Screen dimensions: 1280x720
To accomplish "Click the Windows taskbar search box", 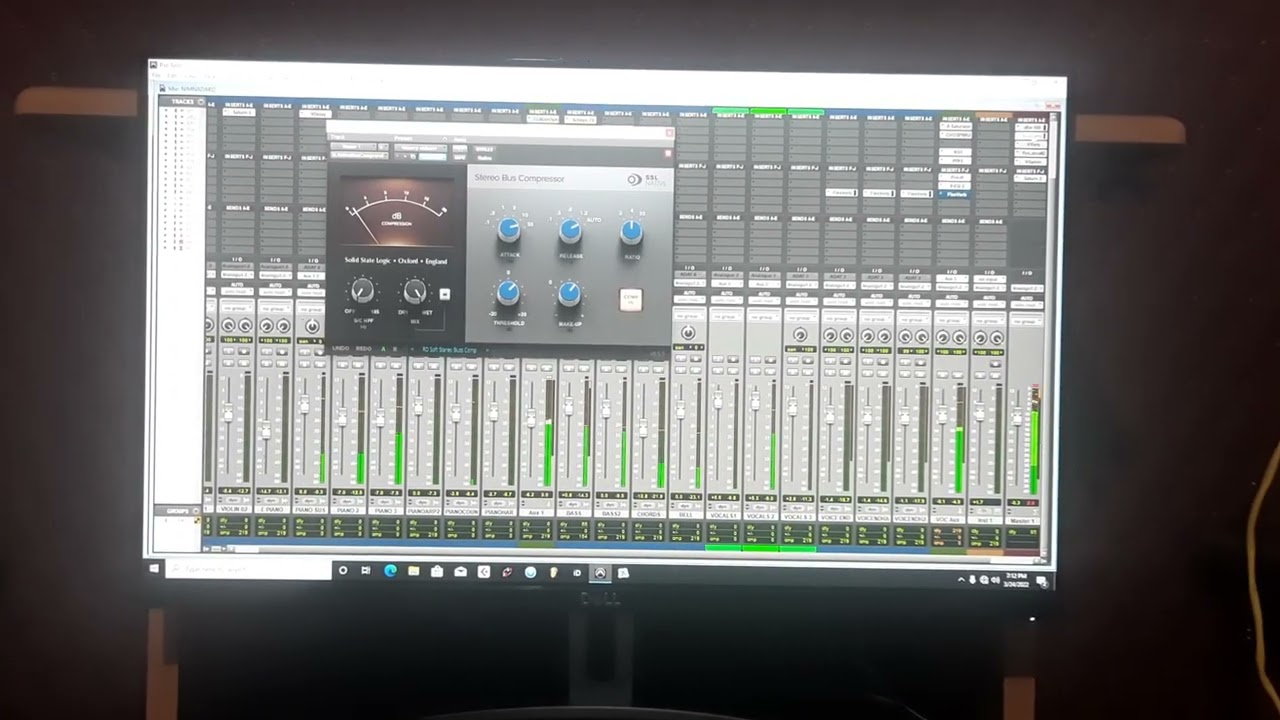I will (248, 570).
